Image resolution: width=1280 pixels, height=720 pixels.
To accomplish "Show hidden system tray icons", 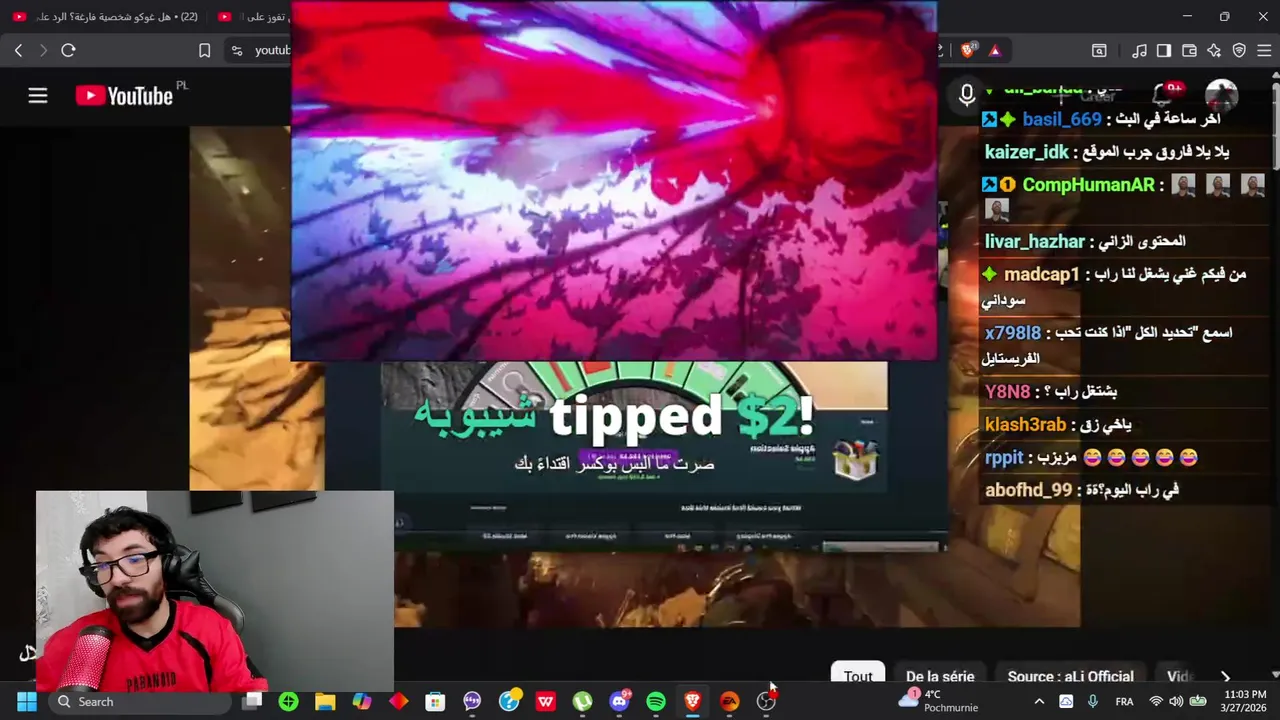I will tap(1038, 701).
